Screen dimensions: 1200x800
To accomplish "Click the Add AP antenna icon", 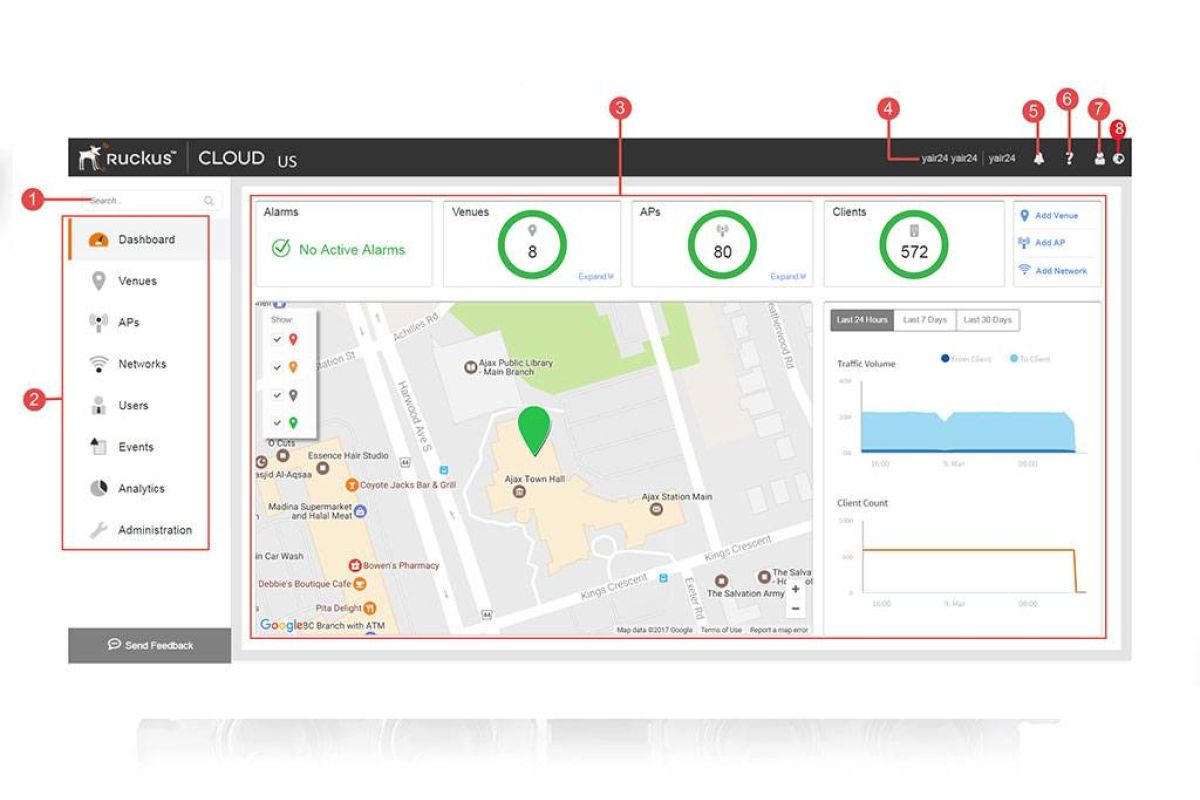I will (1024, 243).
